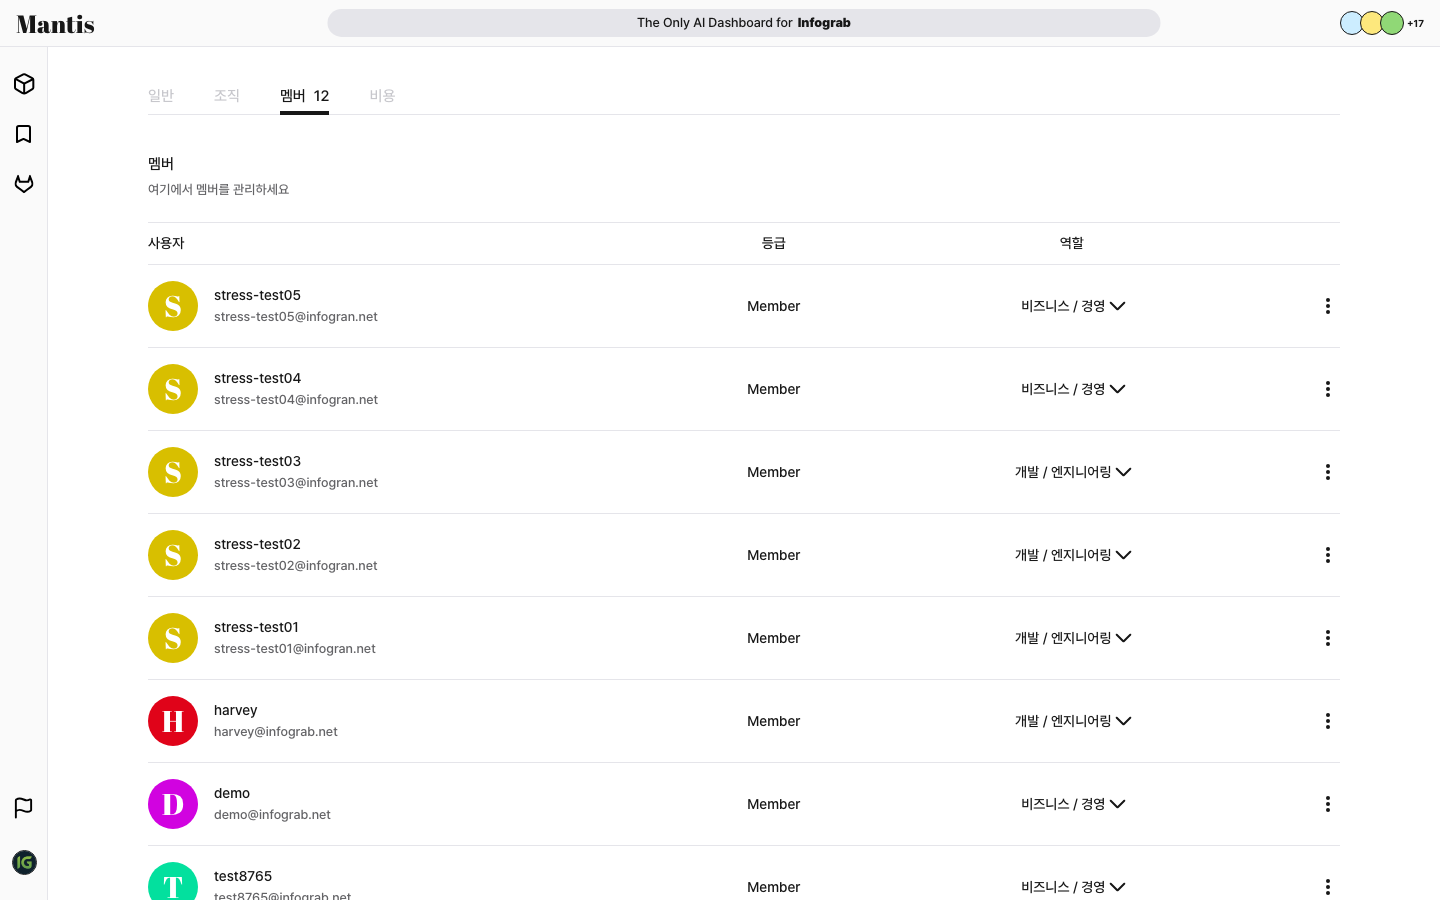The width and height of the screenshot is (1440, 900).
Task: Click the cube icon in the sidebar
Action: click(24, 84)
